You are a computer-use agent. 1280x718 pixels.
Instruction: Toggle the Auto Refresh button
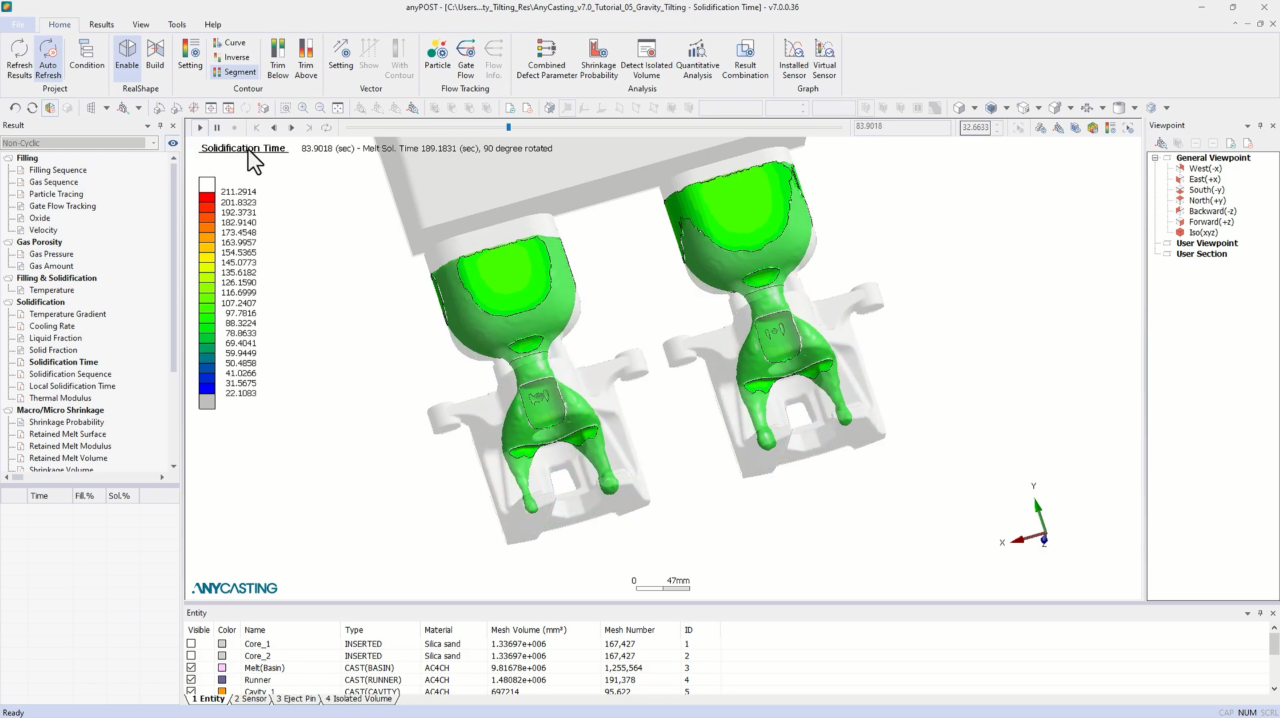tap(48, 59)
